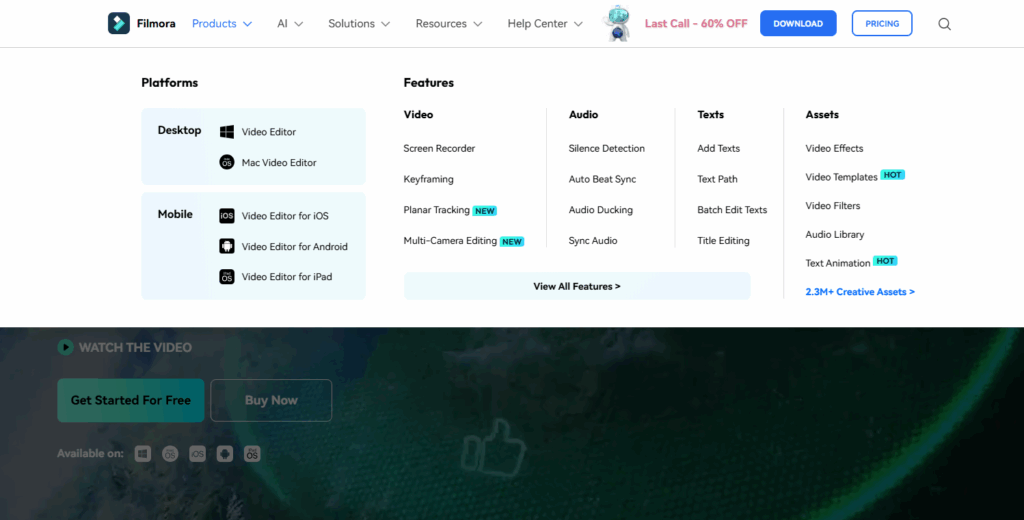Click Last Call - 60% OFF promo

coord(696,24)
